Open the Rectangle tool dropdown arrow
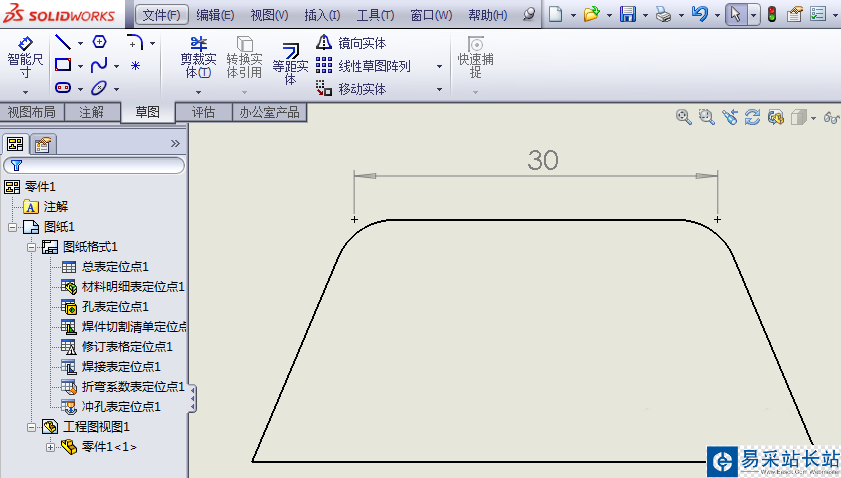Screen dimensions: 841x478 tap(80, 66)
